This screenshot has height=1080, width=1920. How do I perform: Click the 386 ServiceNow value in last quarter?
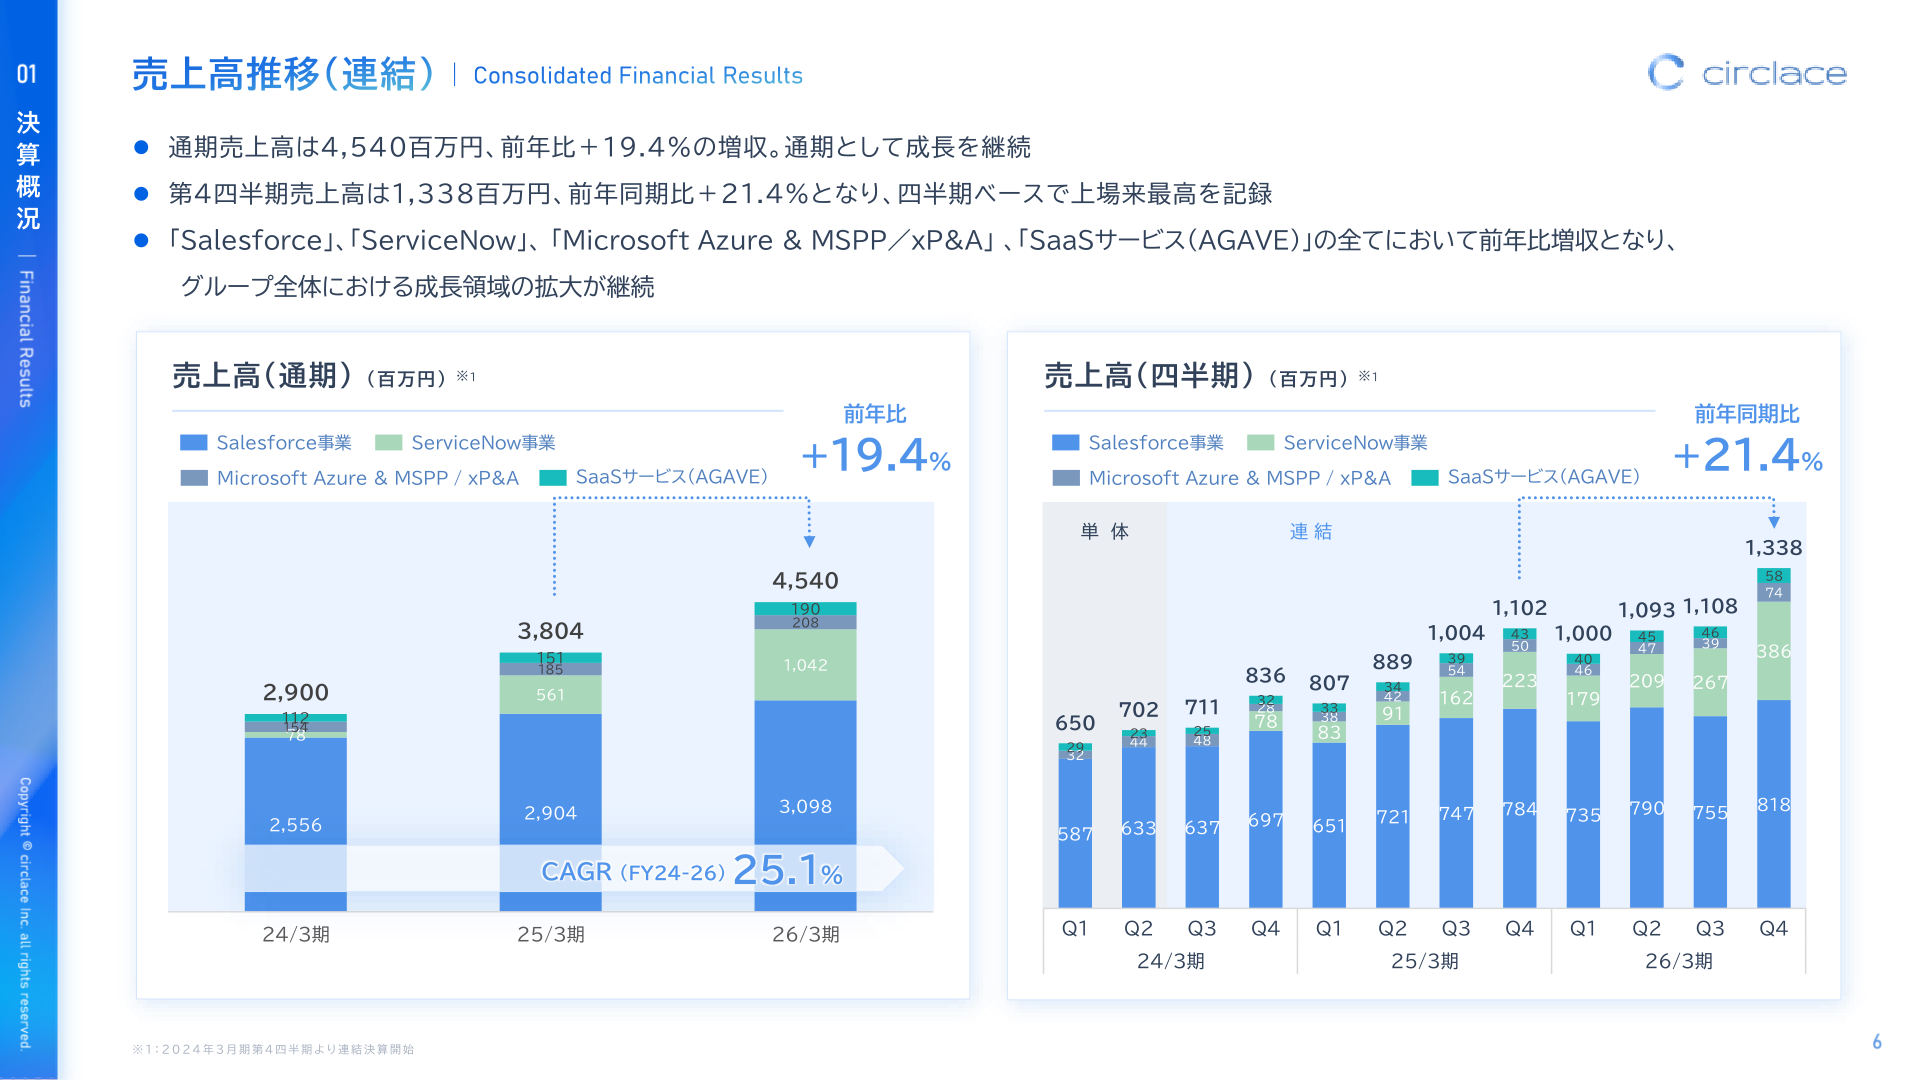click(x=1773, y=652)
